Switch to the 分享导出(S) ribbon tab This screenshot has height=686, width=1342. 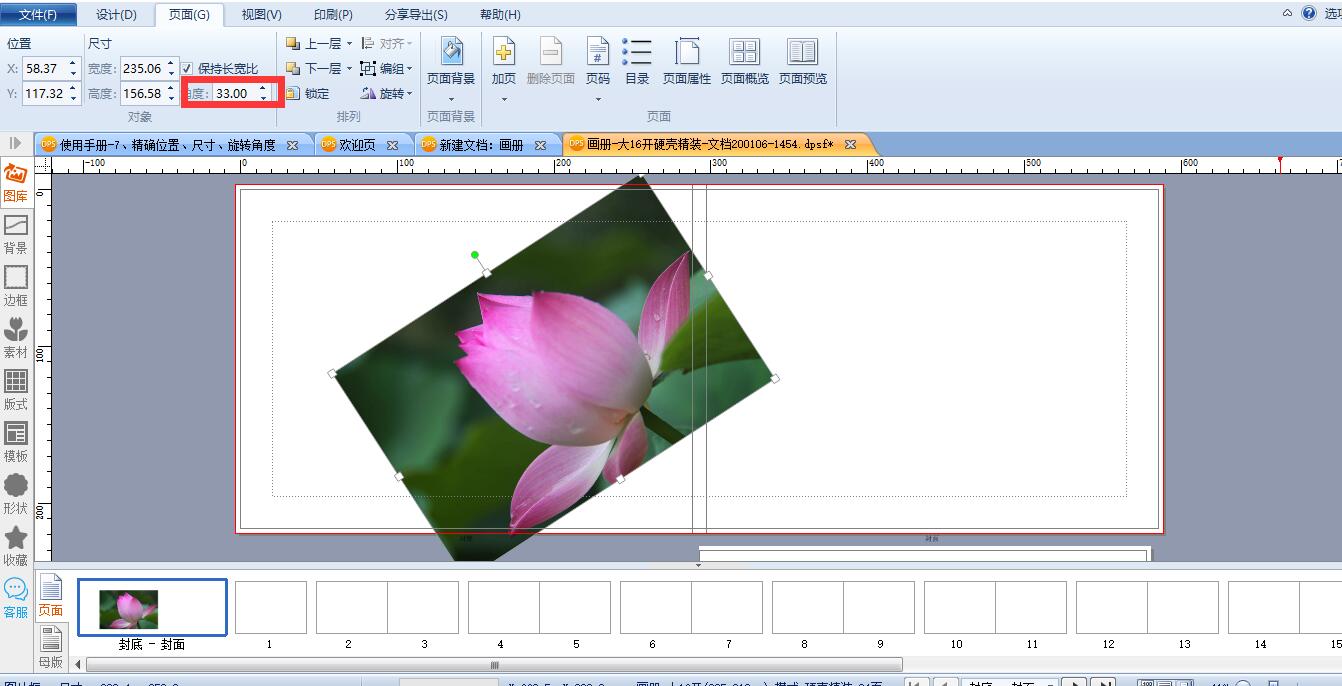[x=416, y=15]
